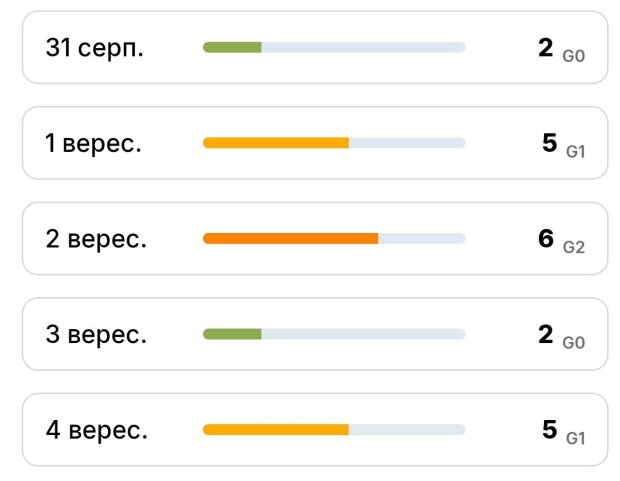Click the G2 label on 2 верес.
Viewport: 620px width, 481px height.
573,248
